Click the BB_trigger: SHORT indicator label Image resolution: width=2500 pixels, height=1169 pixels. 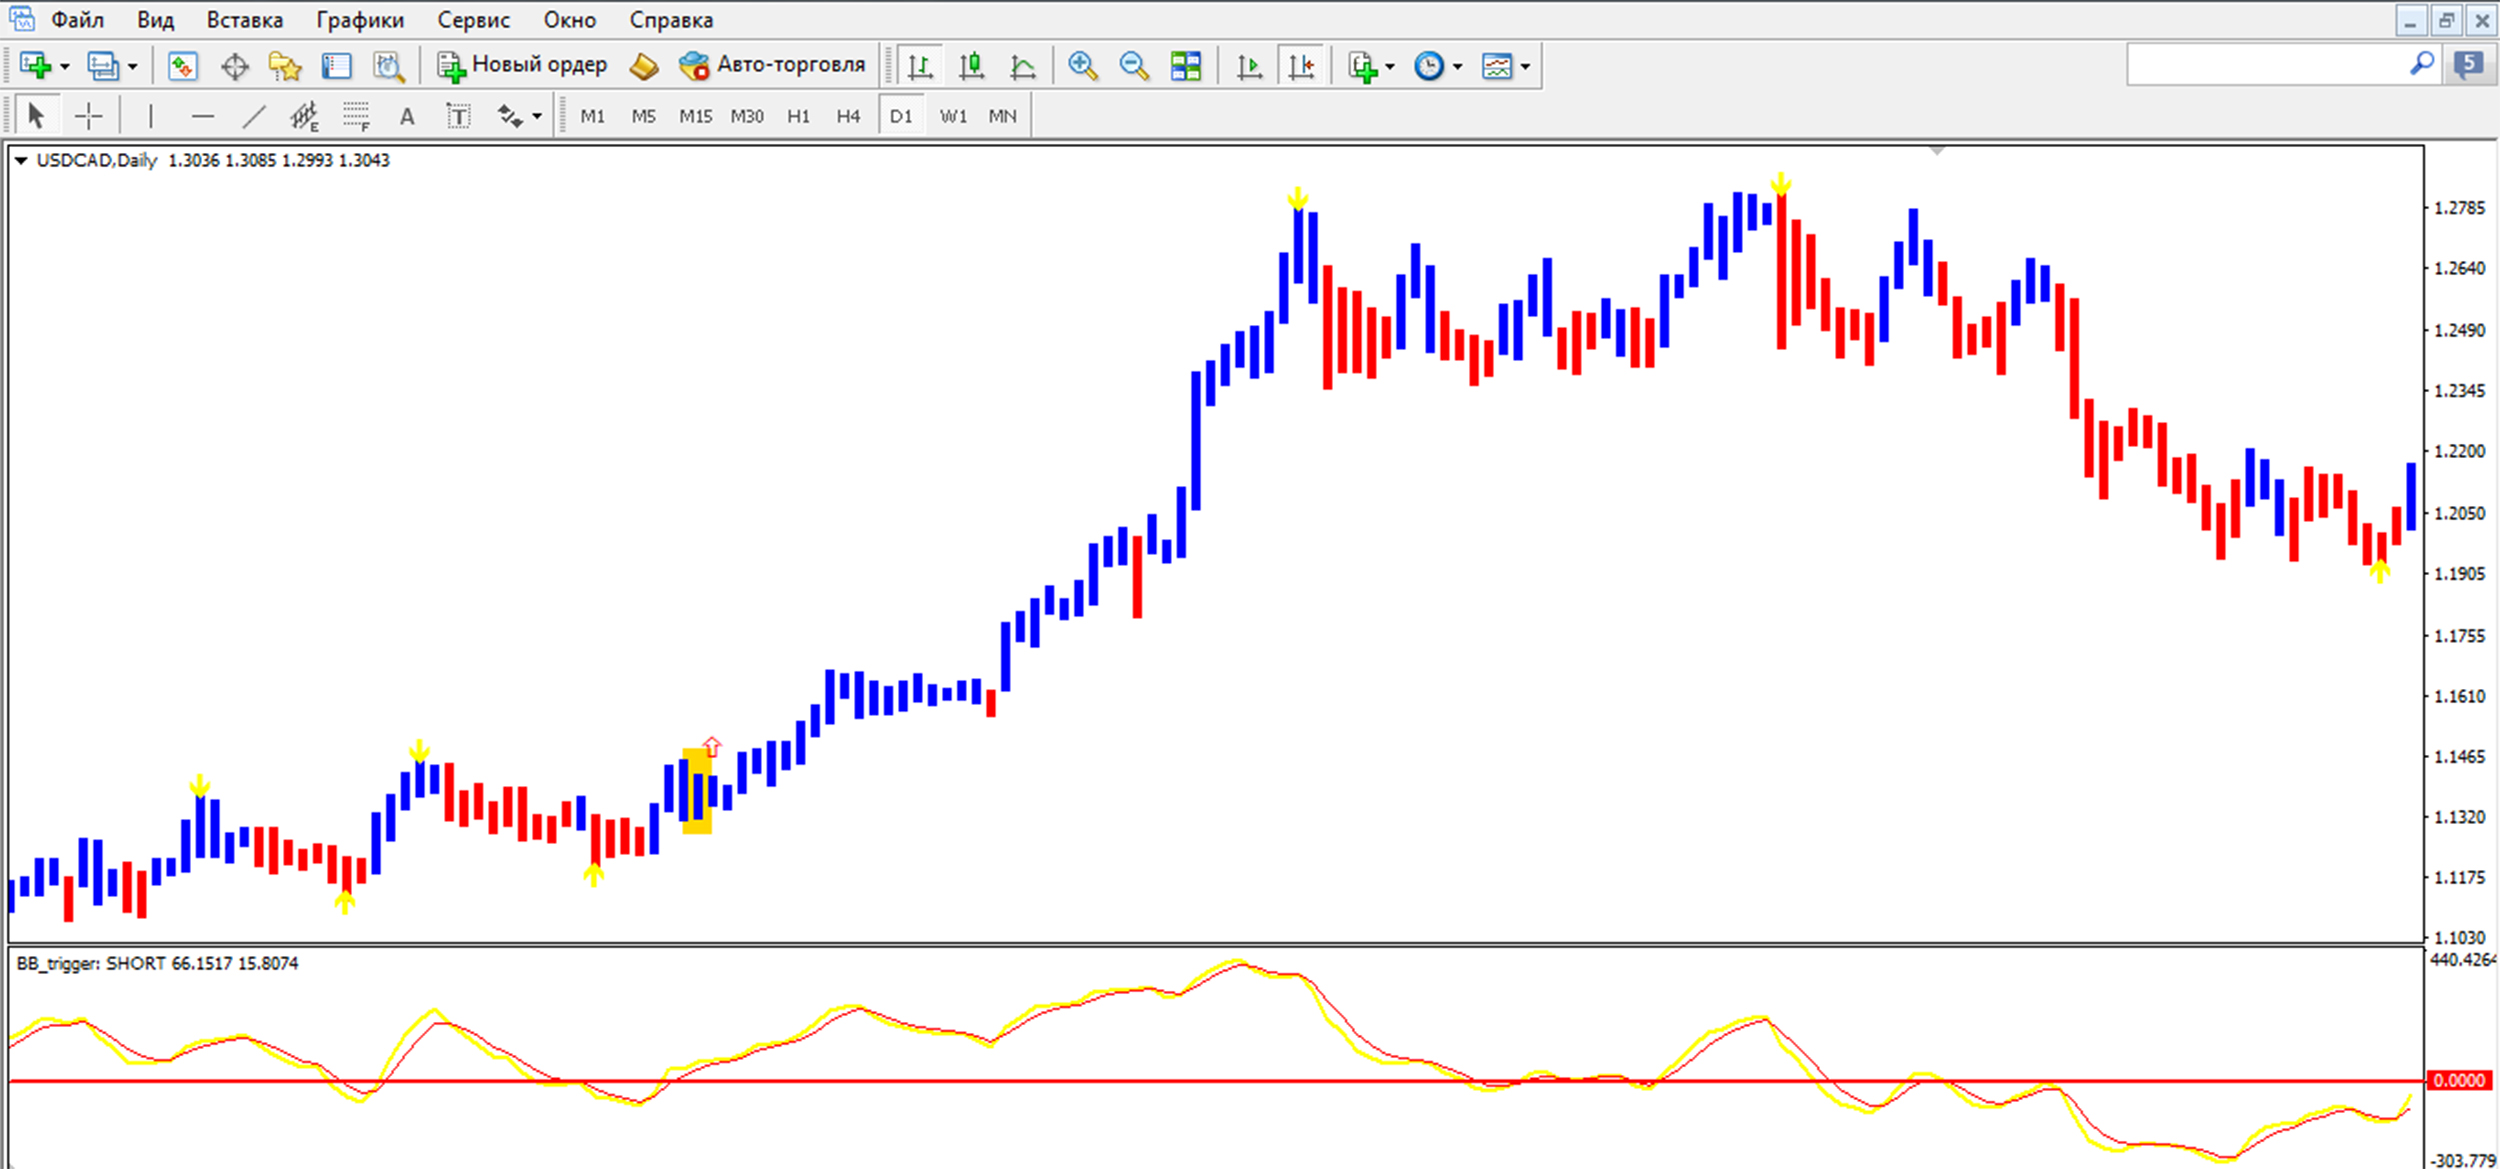tap(157, 963)
